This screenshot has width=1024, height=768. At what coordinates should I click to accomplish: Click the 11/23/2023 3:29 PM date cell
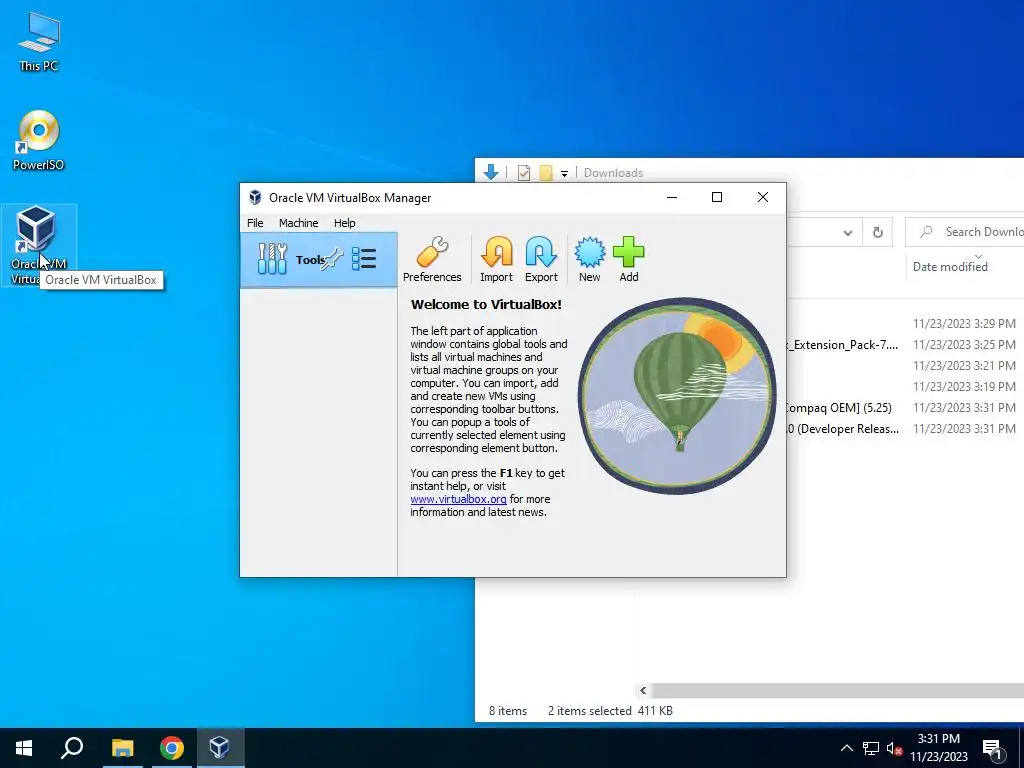point(964,323)
